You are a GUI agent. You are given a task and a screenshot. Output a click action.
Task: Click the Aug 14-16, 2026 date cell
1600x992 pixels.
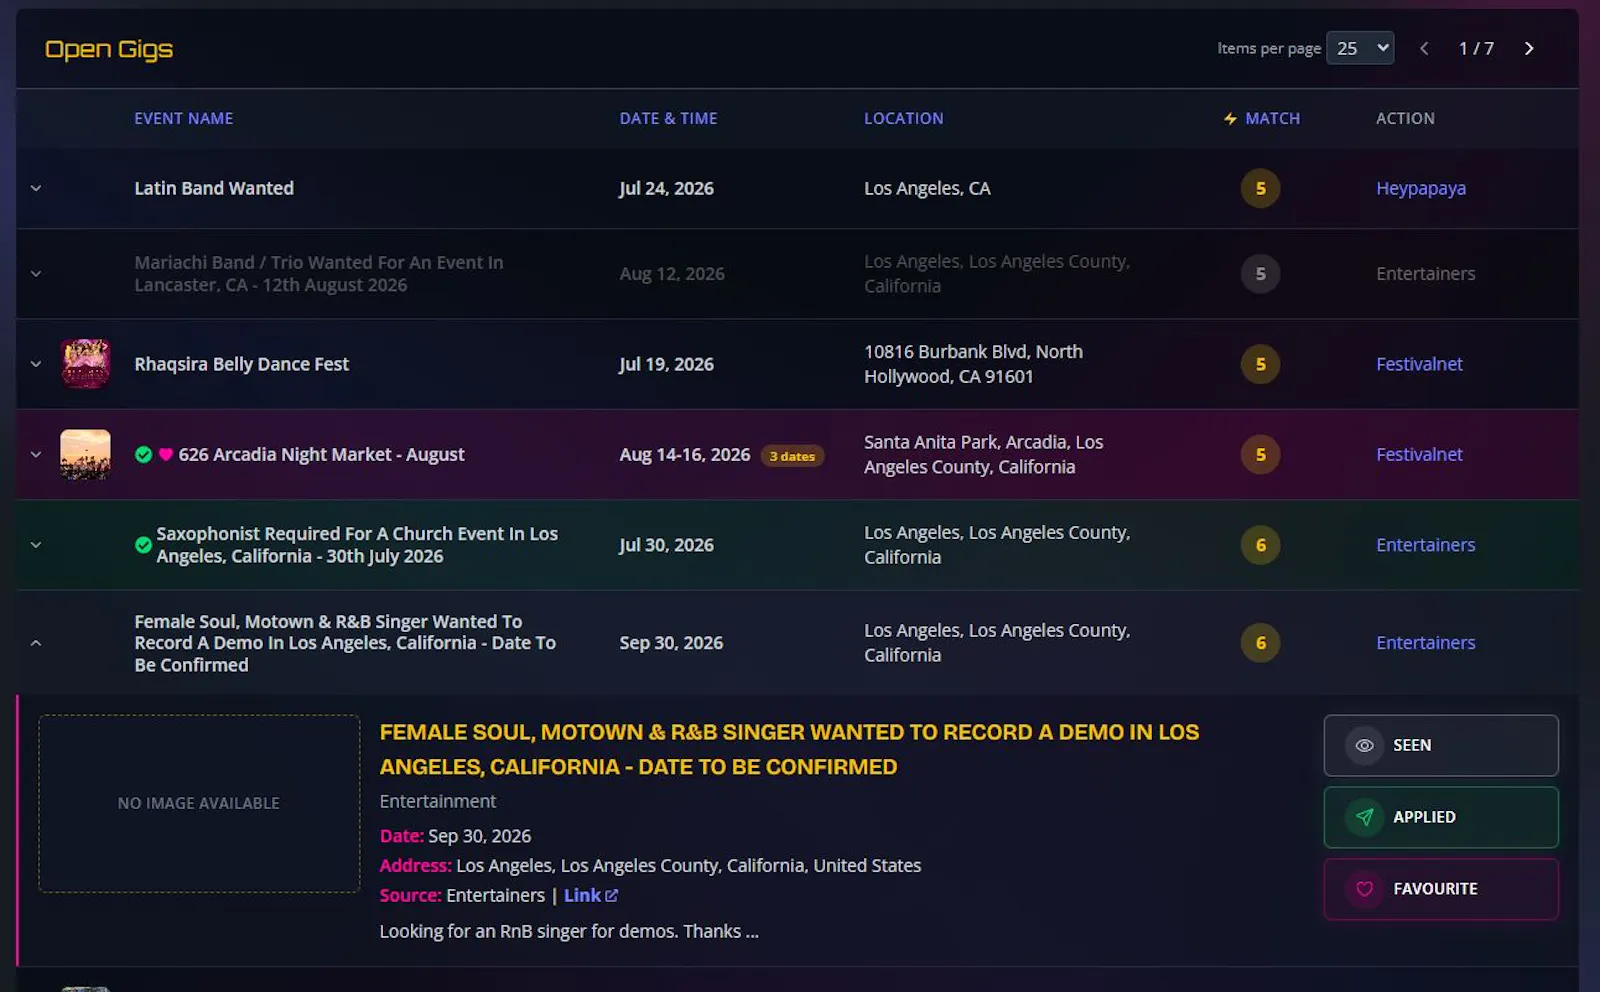[x=685, y=454]
